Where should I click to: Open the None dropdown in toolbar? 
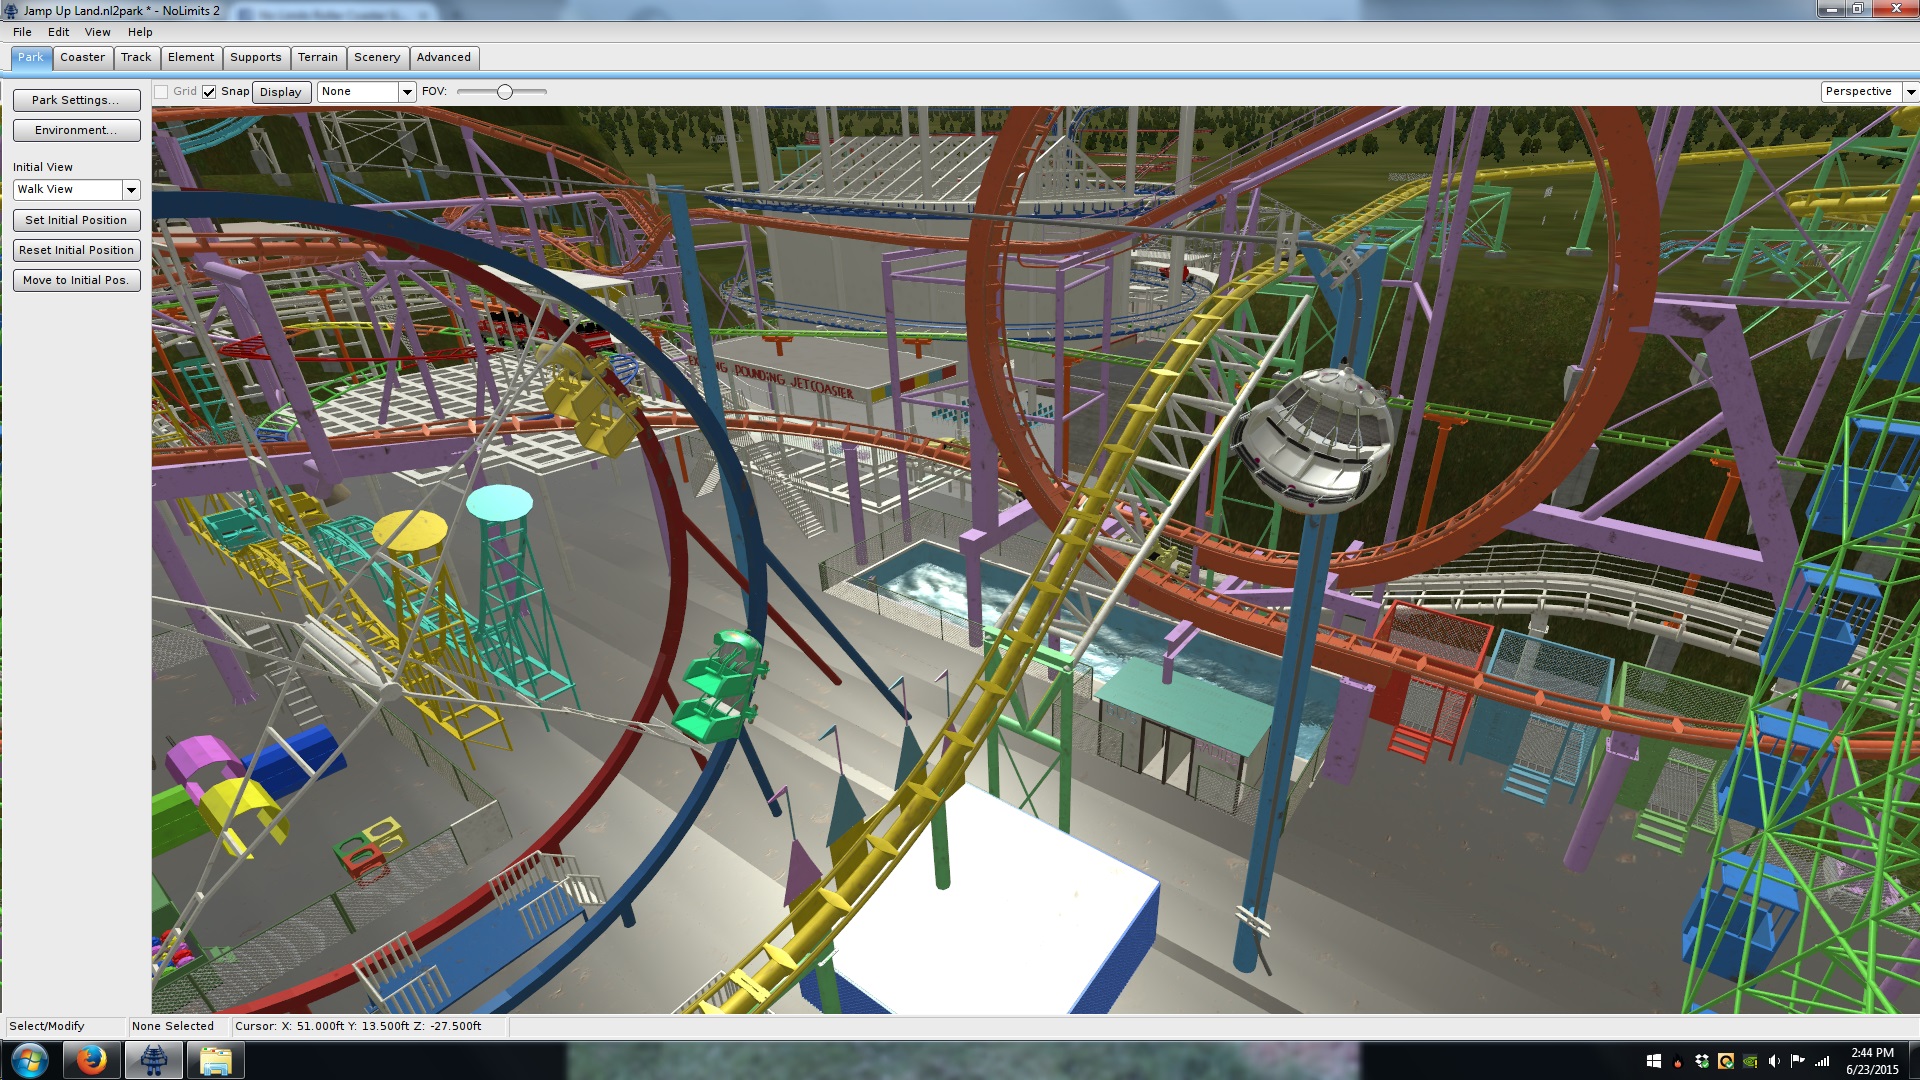(x=406, y=92)
